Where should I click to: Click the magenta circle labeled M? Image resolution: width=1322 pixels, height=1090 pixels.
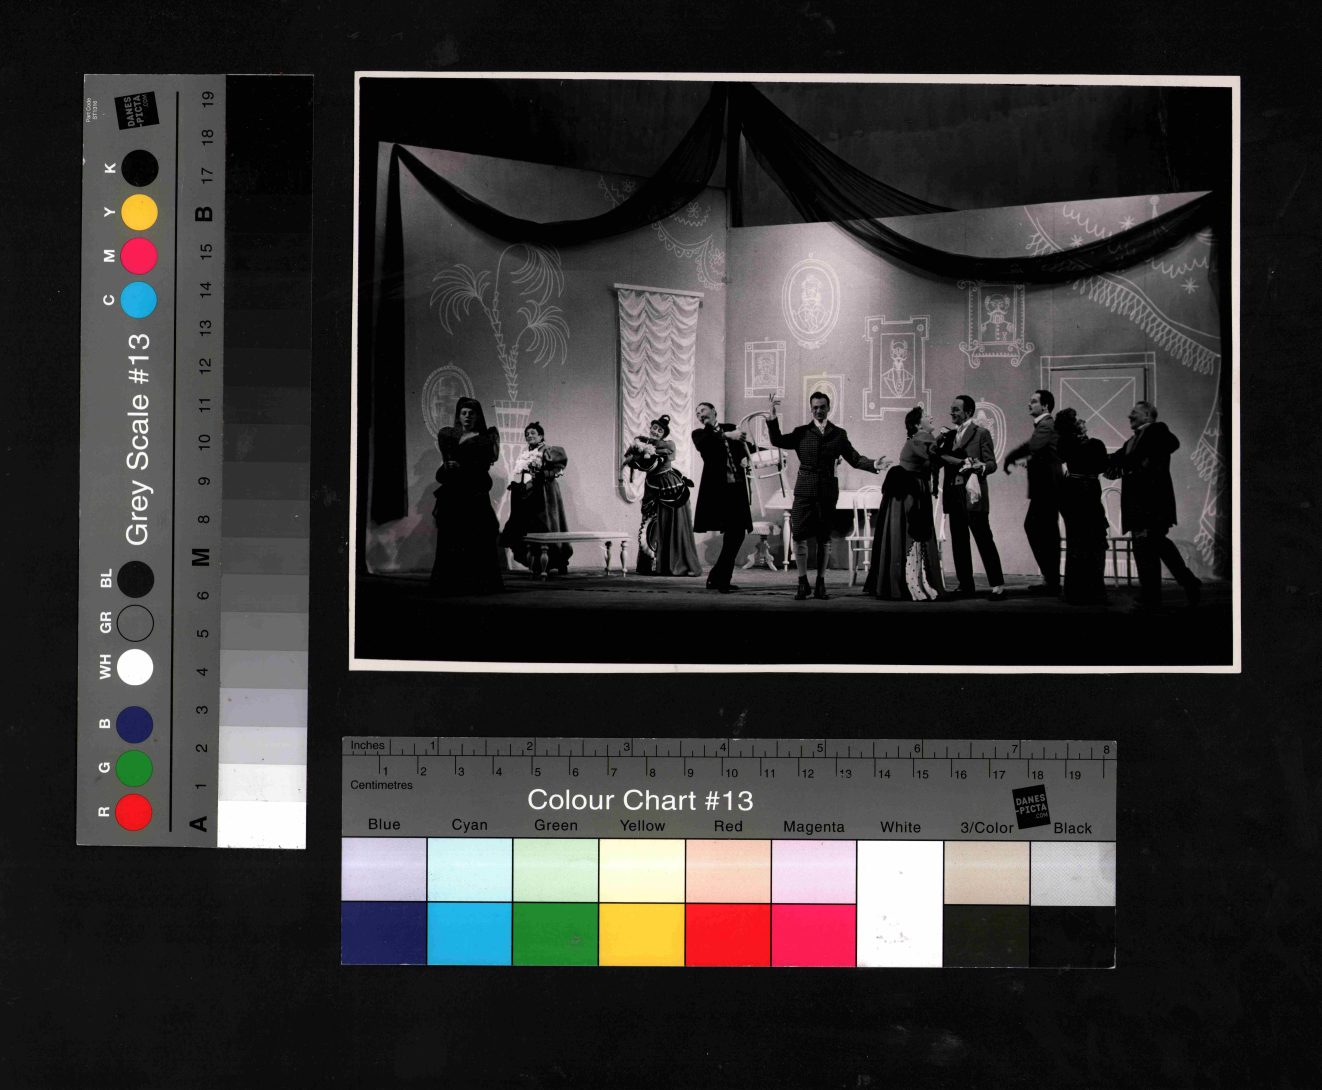(x=139, y=256)
